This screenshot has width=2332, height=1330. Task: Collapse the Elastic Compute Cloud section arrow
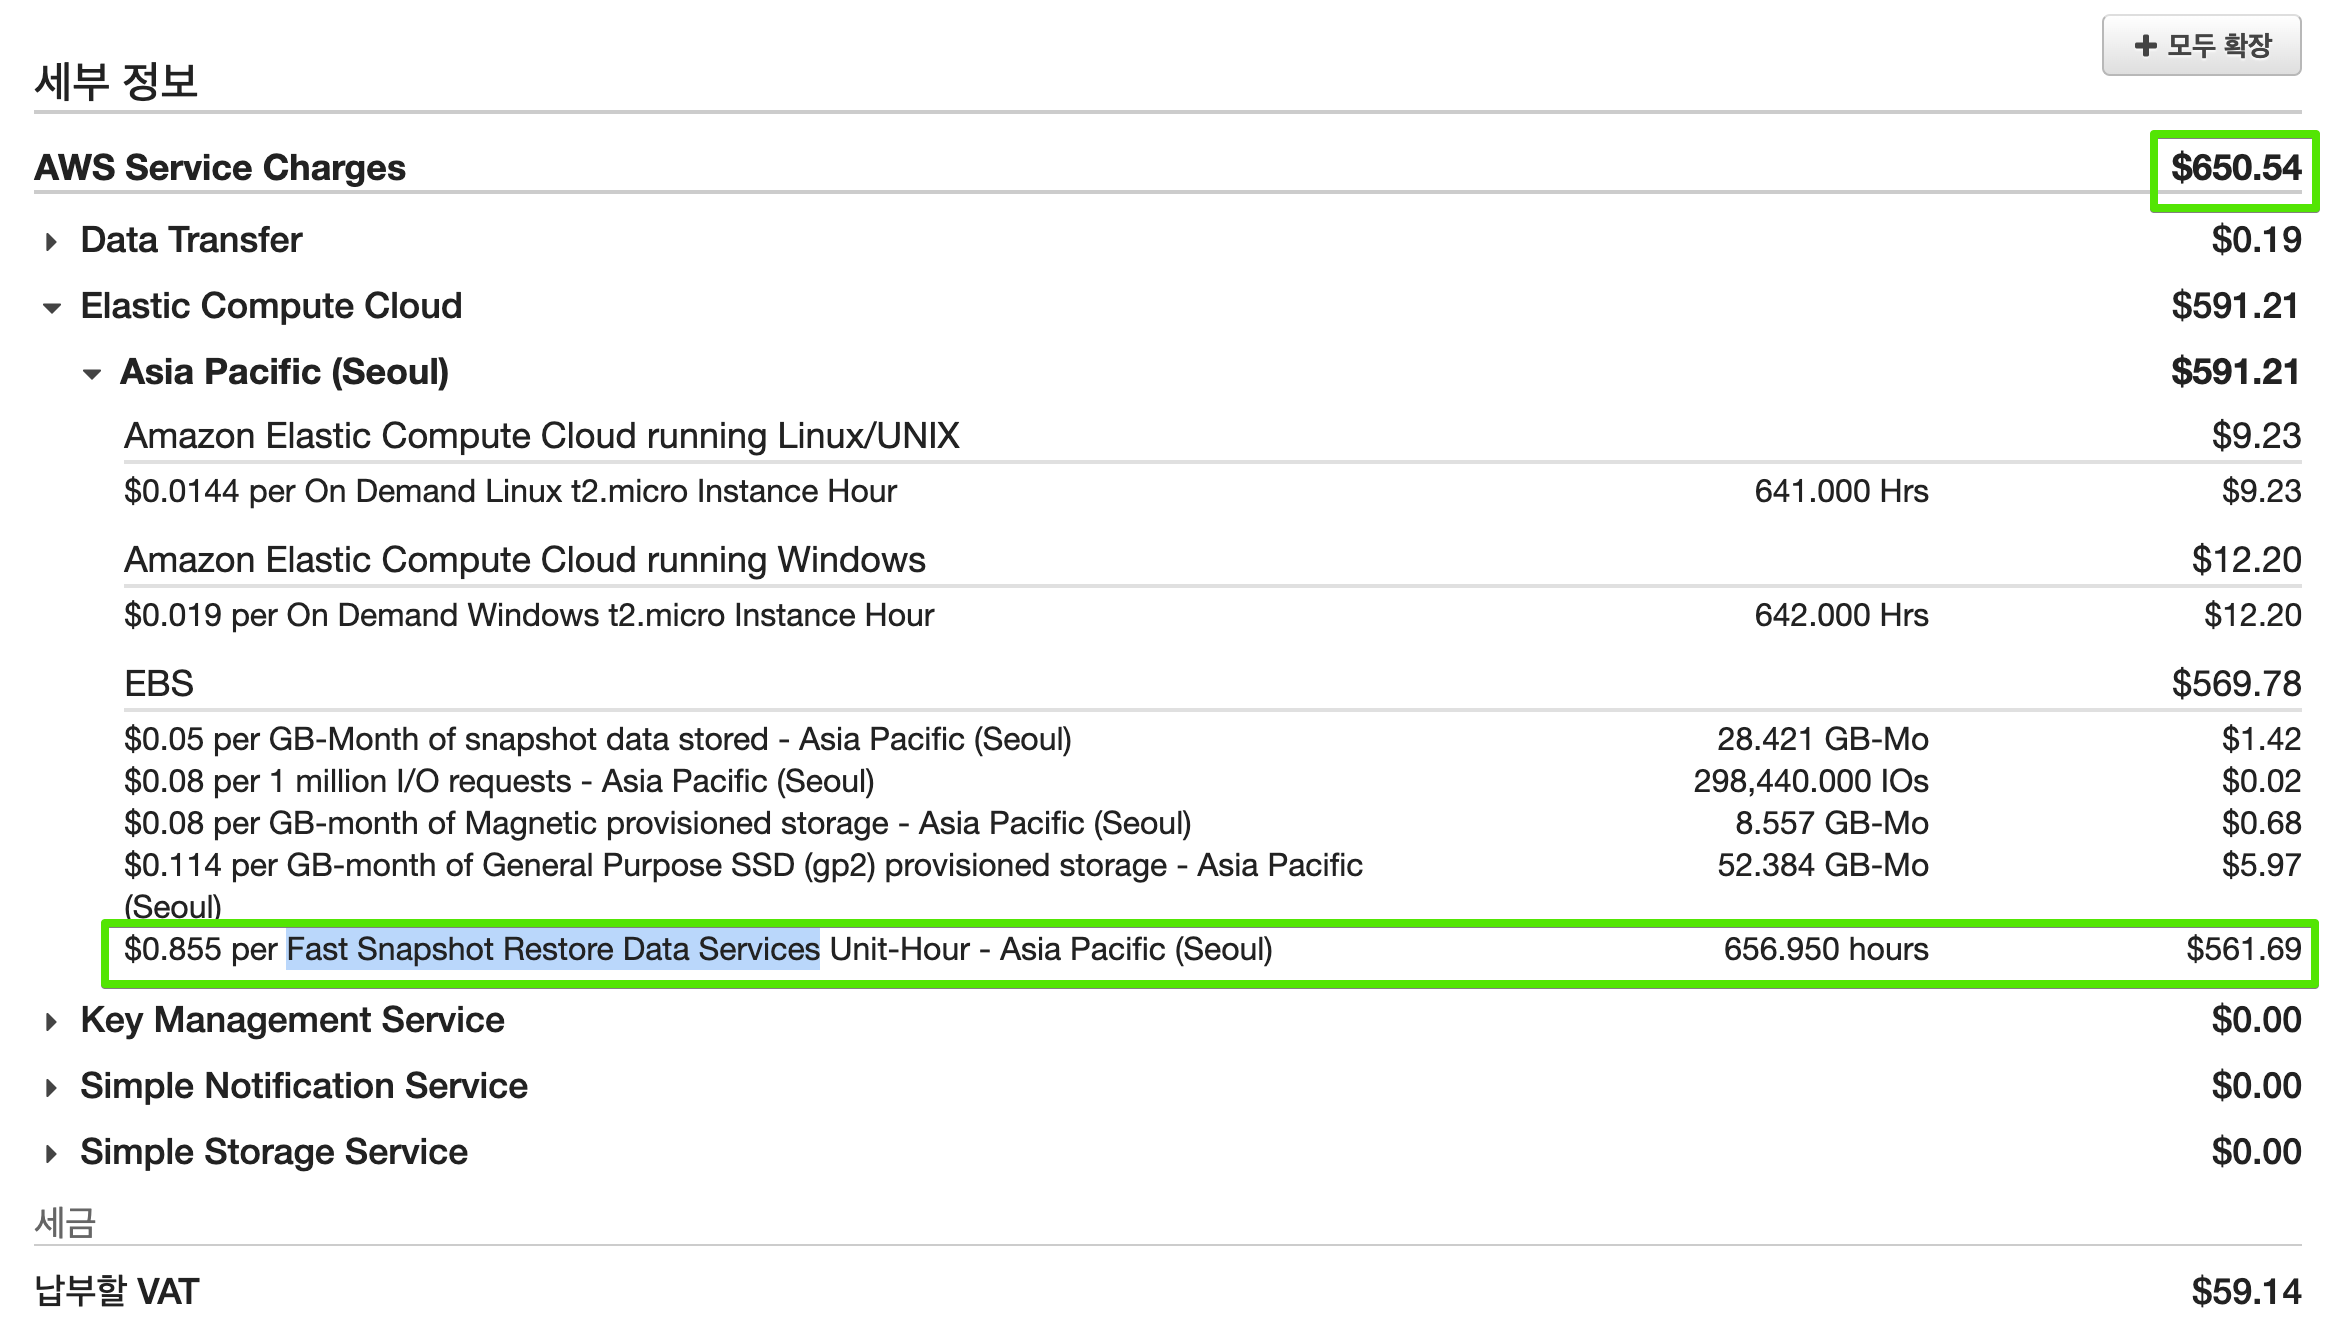pos(52,308)
